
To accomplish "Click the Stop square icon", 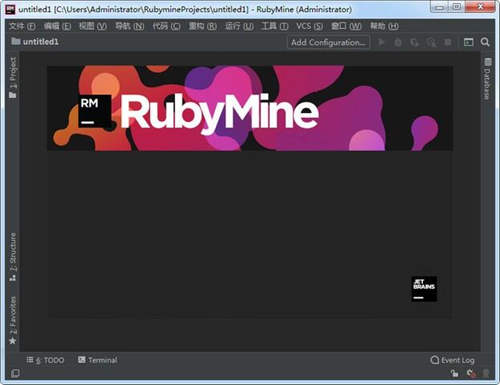I will (448, 42).
